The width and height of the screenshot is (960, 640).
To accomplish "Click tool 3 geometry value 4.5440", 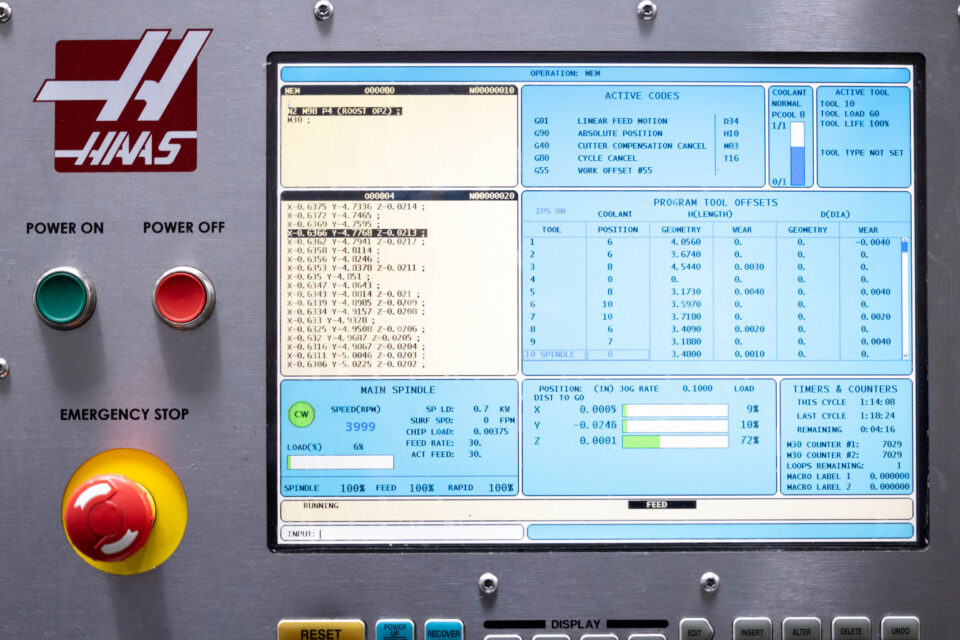I will click(685, 267).
